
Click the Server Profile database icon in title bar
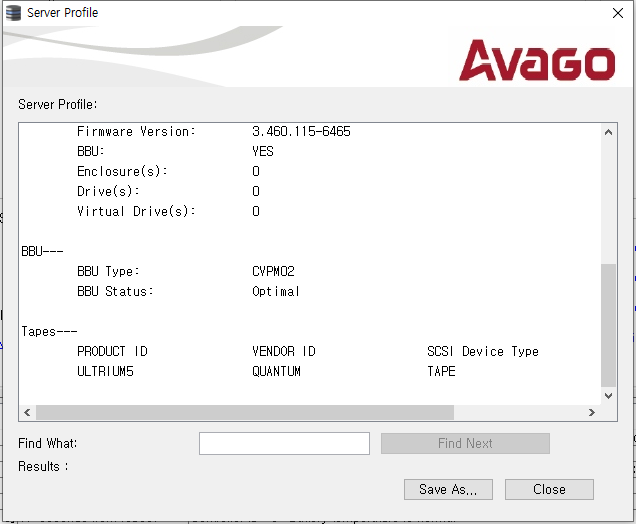(x=13, y=13)
